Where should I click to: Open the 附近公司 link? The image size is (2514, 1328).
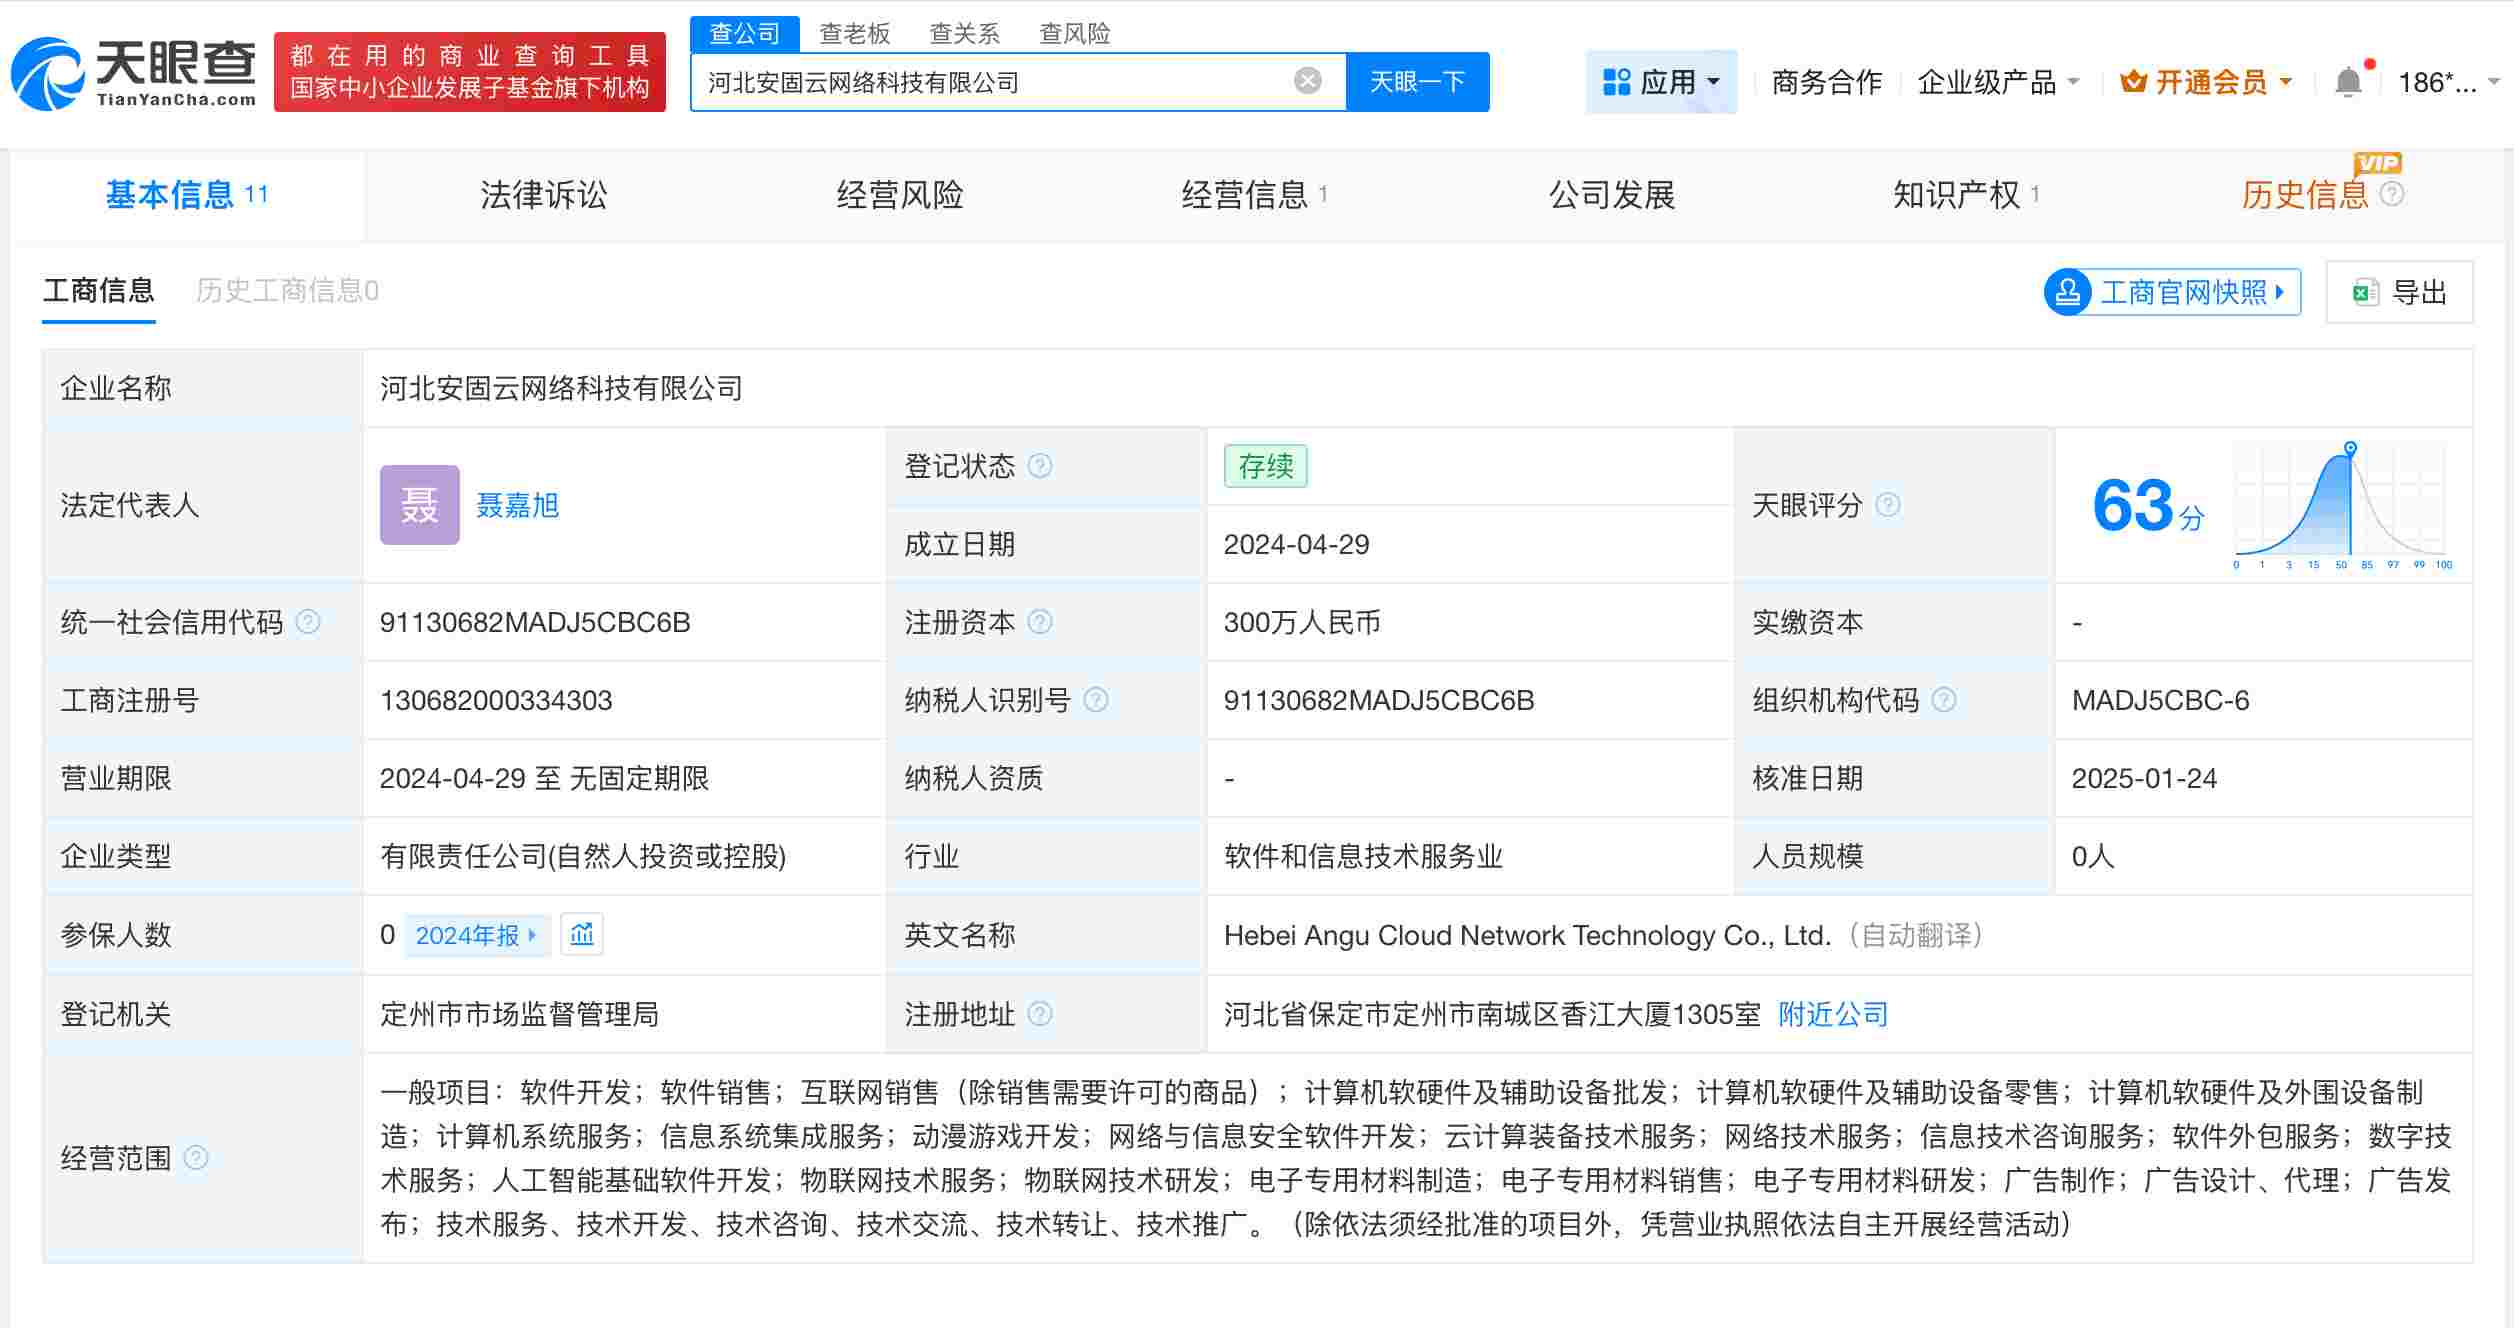(x=1832, y=1014)
